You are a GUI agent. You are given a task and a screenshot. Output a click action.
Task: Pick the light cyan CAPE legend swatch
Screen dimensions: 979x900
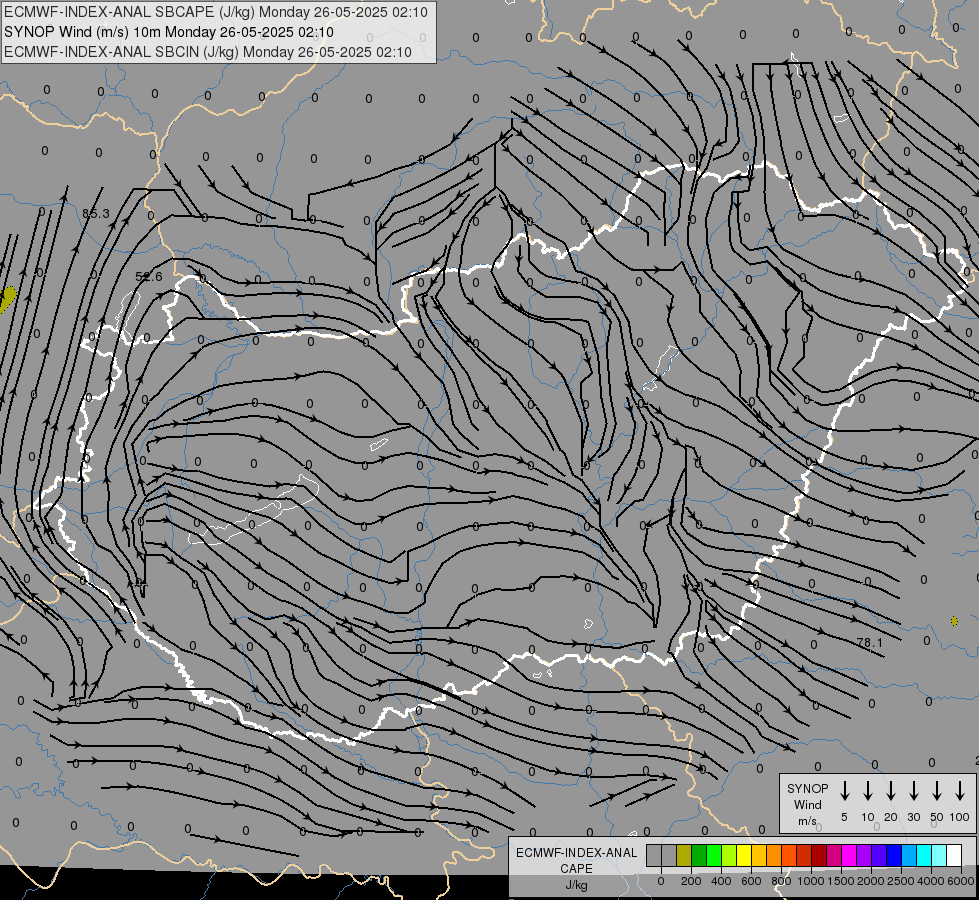[938, 855]
